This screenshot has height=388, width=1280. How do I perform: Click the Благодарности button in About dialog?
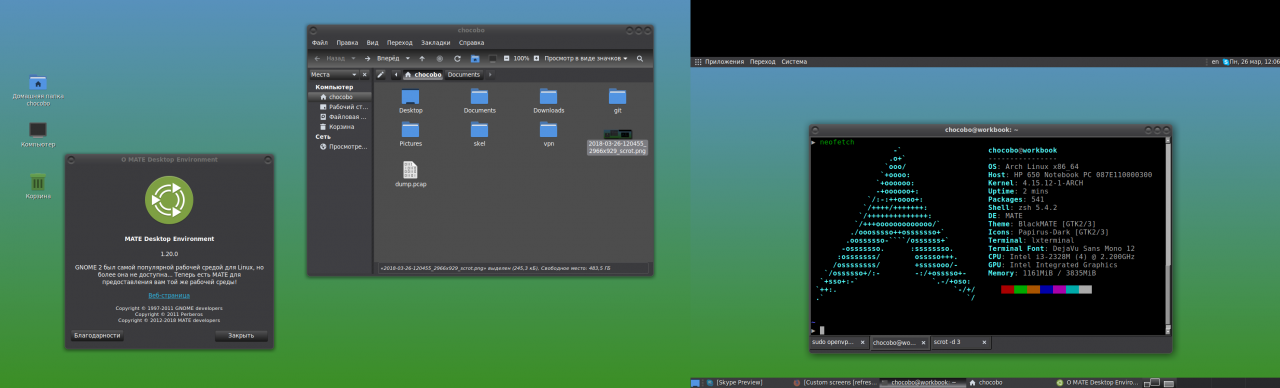pyautogui.click(x=97, y=336)
